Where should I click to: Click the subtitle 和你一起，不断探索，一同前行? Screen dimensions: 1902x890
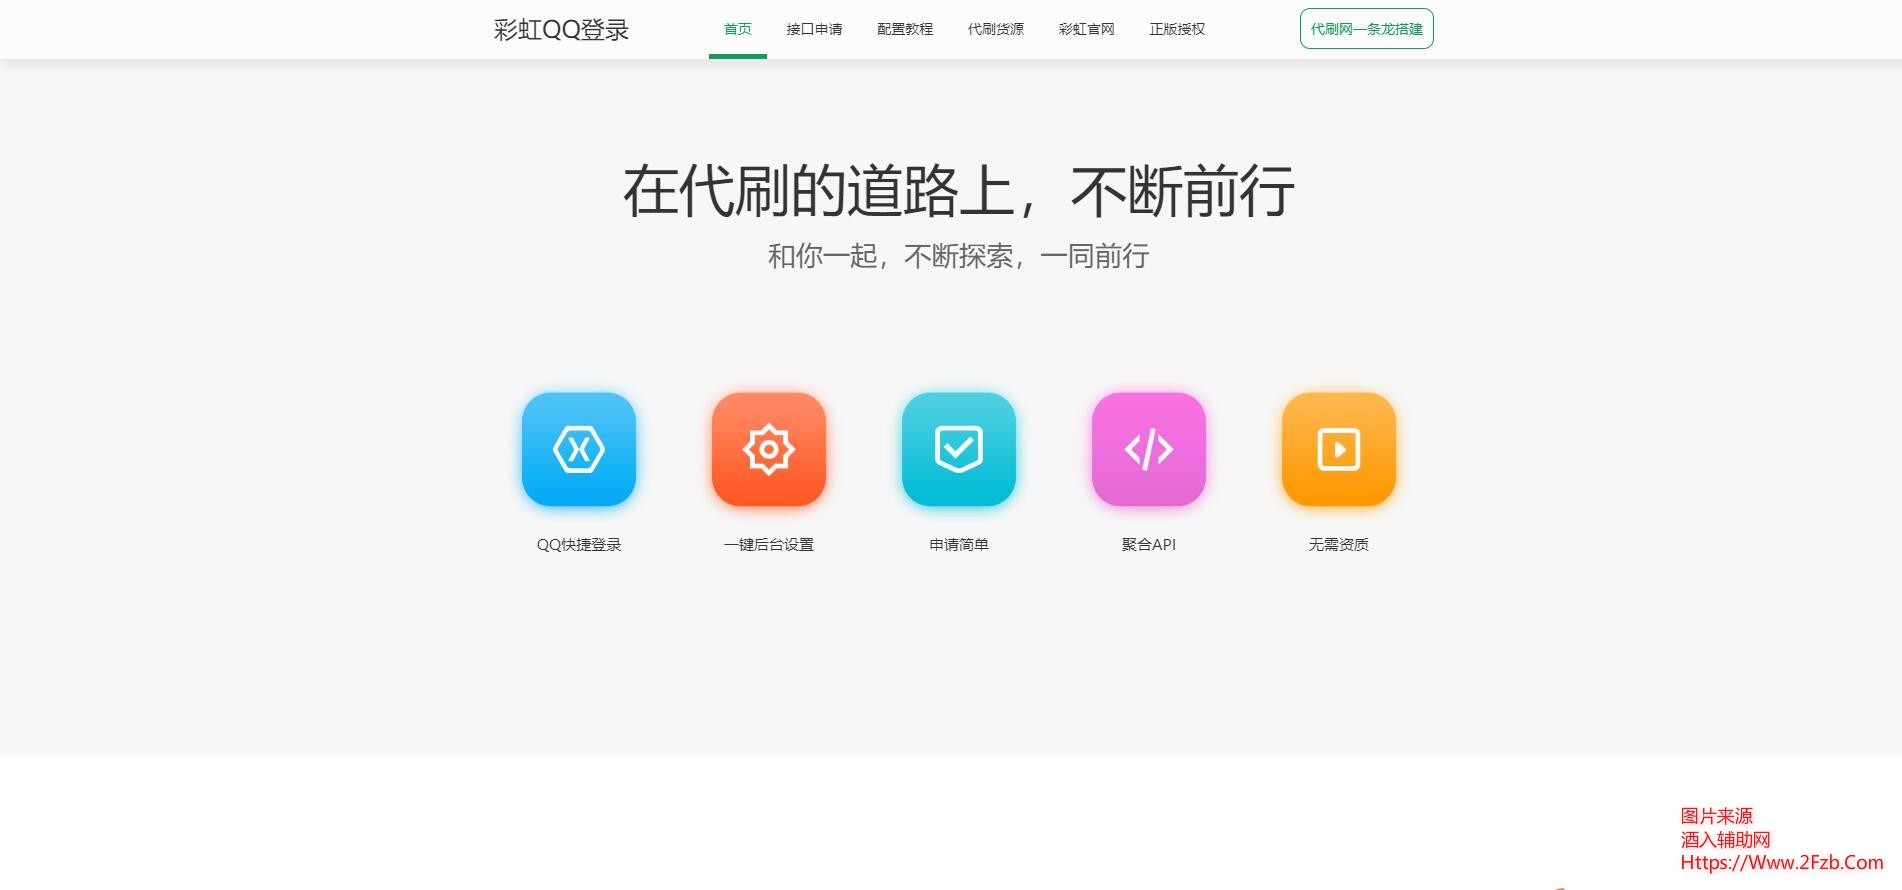pyautogui.click(x=959, y=257)
